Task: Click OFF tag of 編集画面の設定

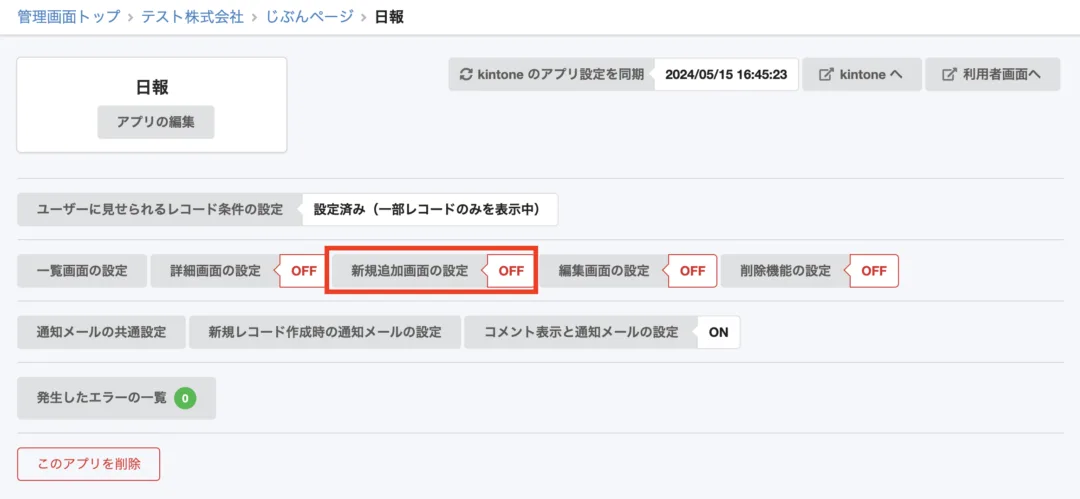Action: tap(692, 271)
